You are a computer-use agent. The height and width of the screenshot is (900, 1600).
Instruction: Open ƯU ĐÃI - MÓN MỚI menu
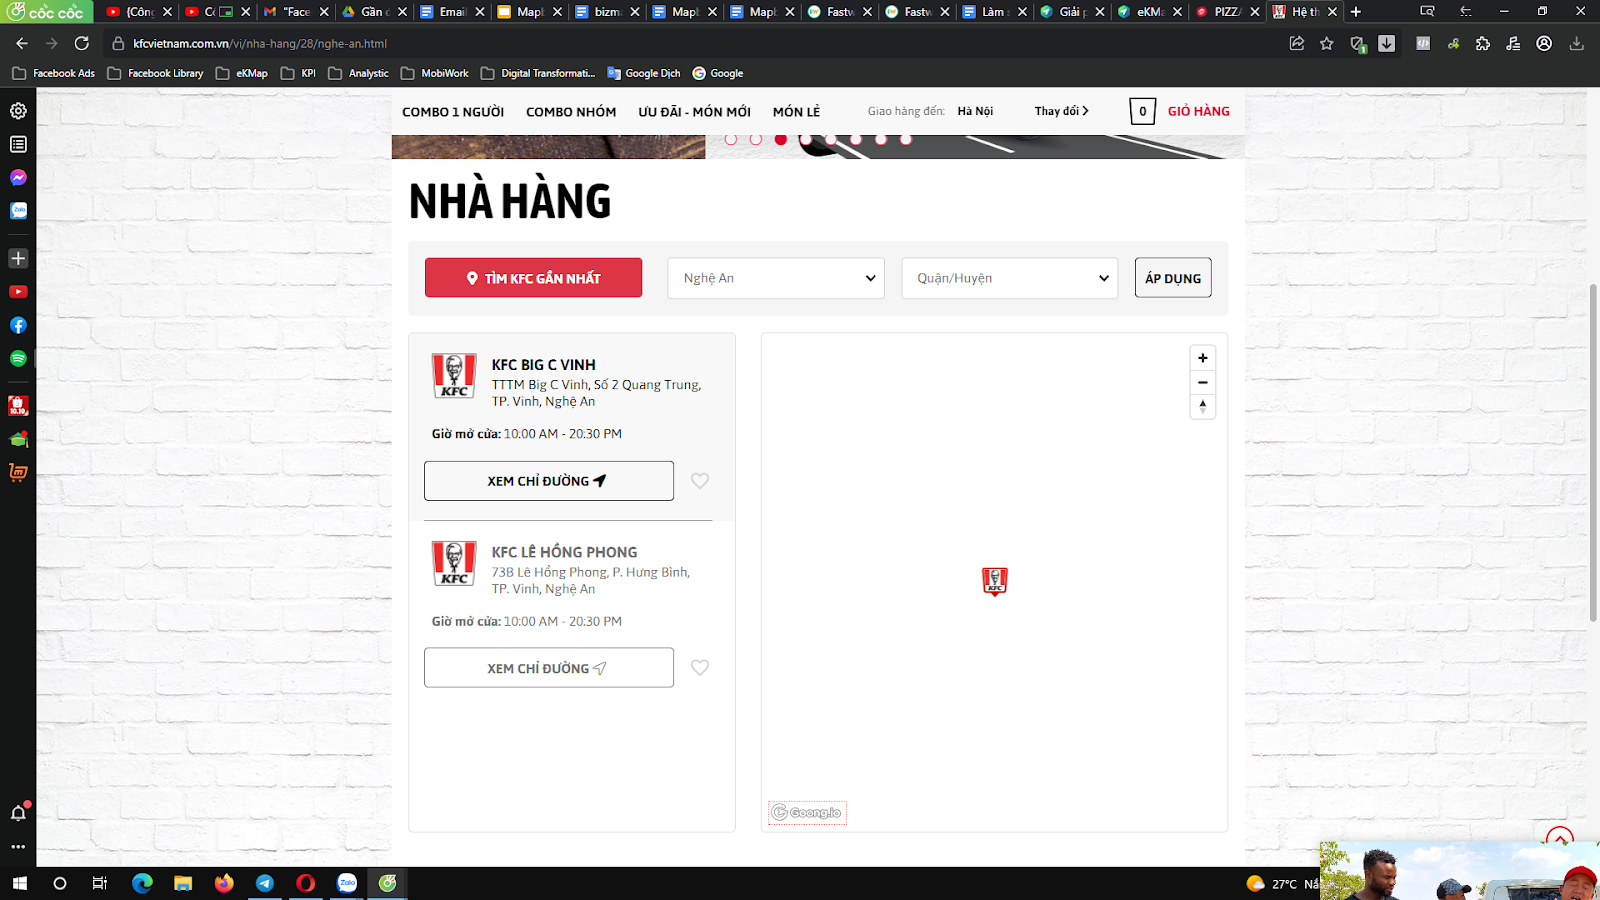694,112
